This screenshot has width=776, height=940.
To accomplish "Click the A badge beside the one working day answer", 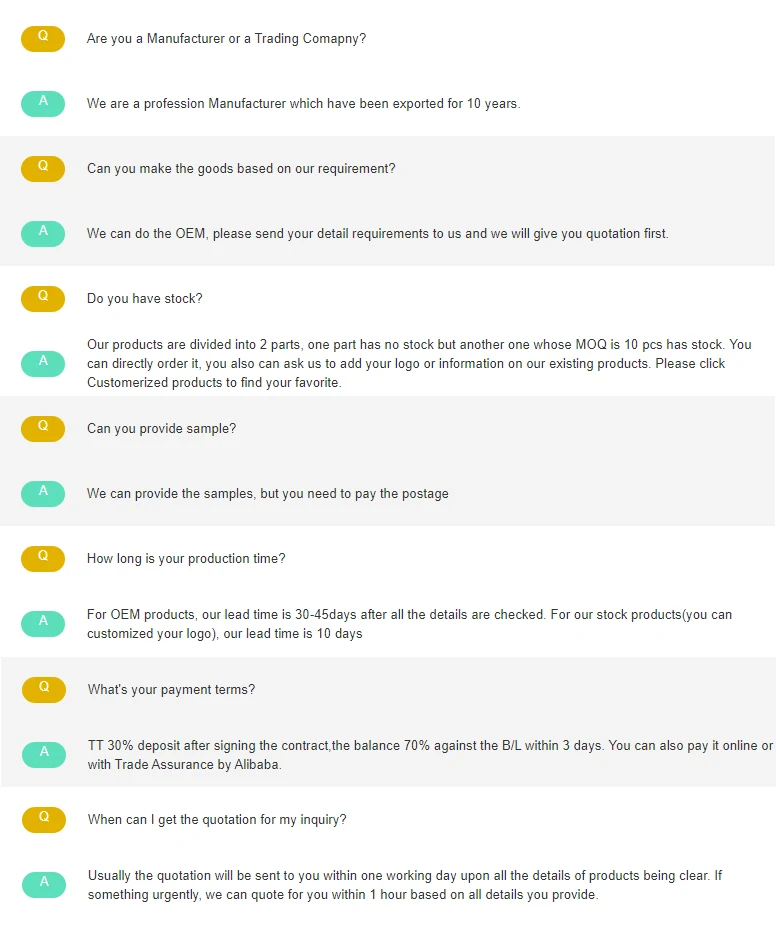I will click(x=44, y=885).
